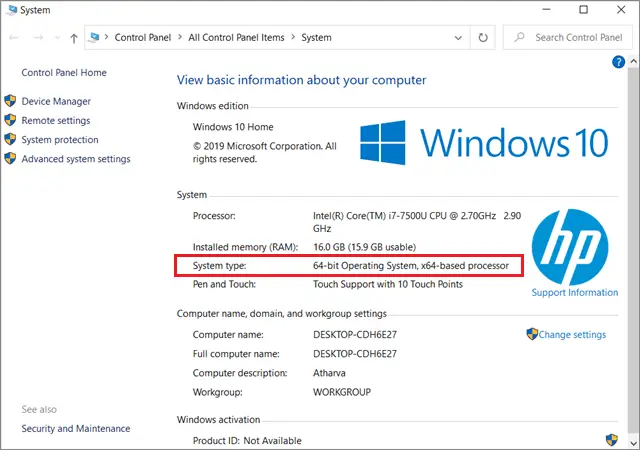This screenshot has width=640, height=450.
Task: Click the Forward navigation arrow
Action: click(38, 38)
